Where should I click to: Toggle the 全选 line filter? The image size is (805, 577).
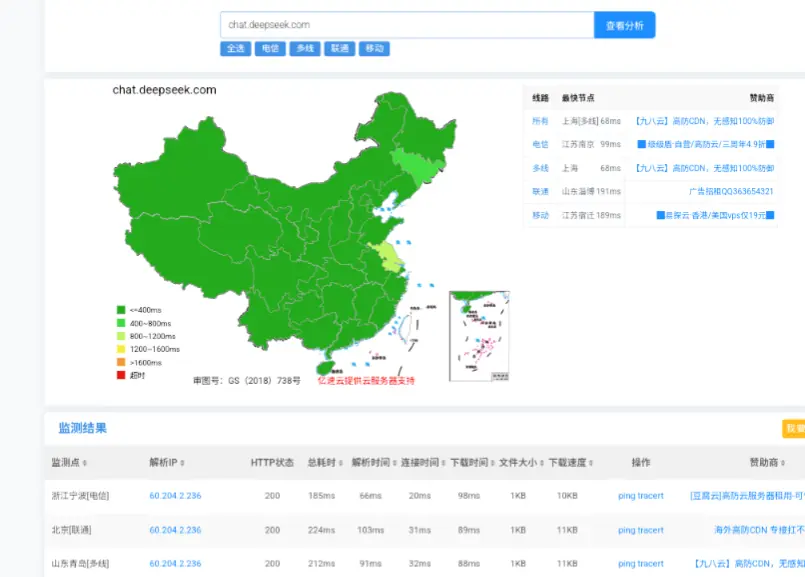coord(236,48)
